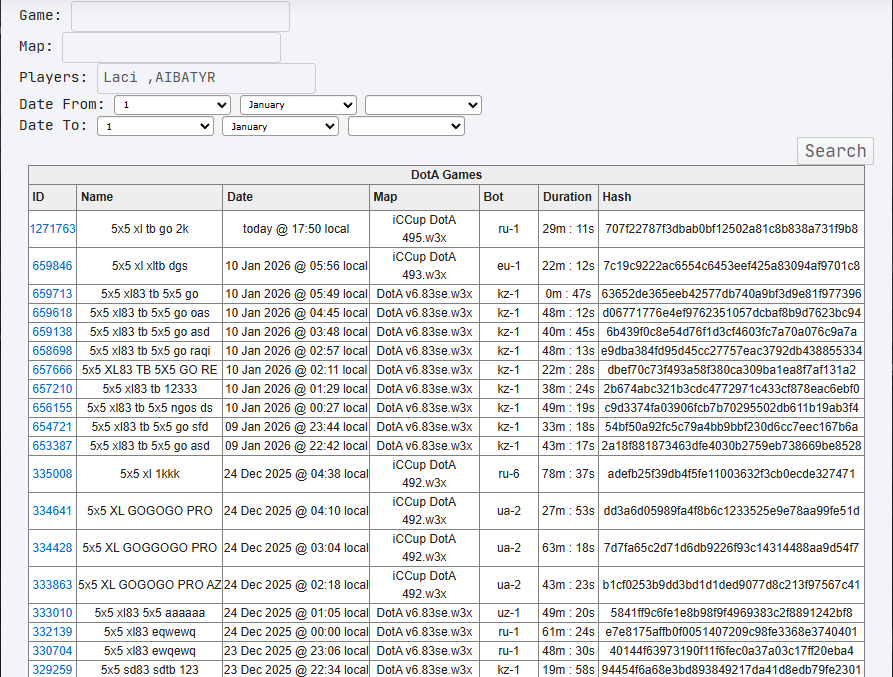Screen dimensions: 893x677
Task: Open game ID 659713 link
Action: [x=52, y=294]
